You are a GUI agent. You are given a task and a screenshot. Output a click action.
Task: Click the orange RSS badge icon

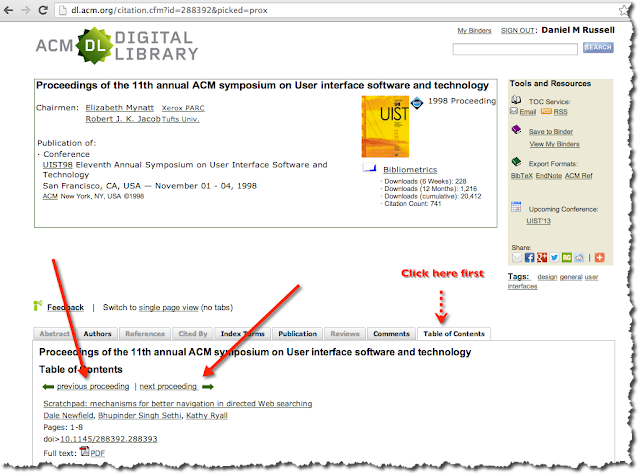pyautogui.click(x=546, y=111)
